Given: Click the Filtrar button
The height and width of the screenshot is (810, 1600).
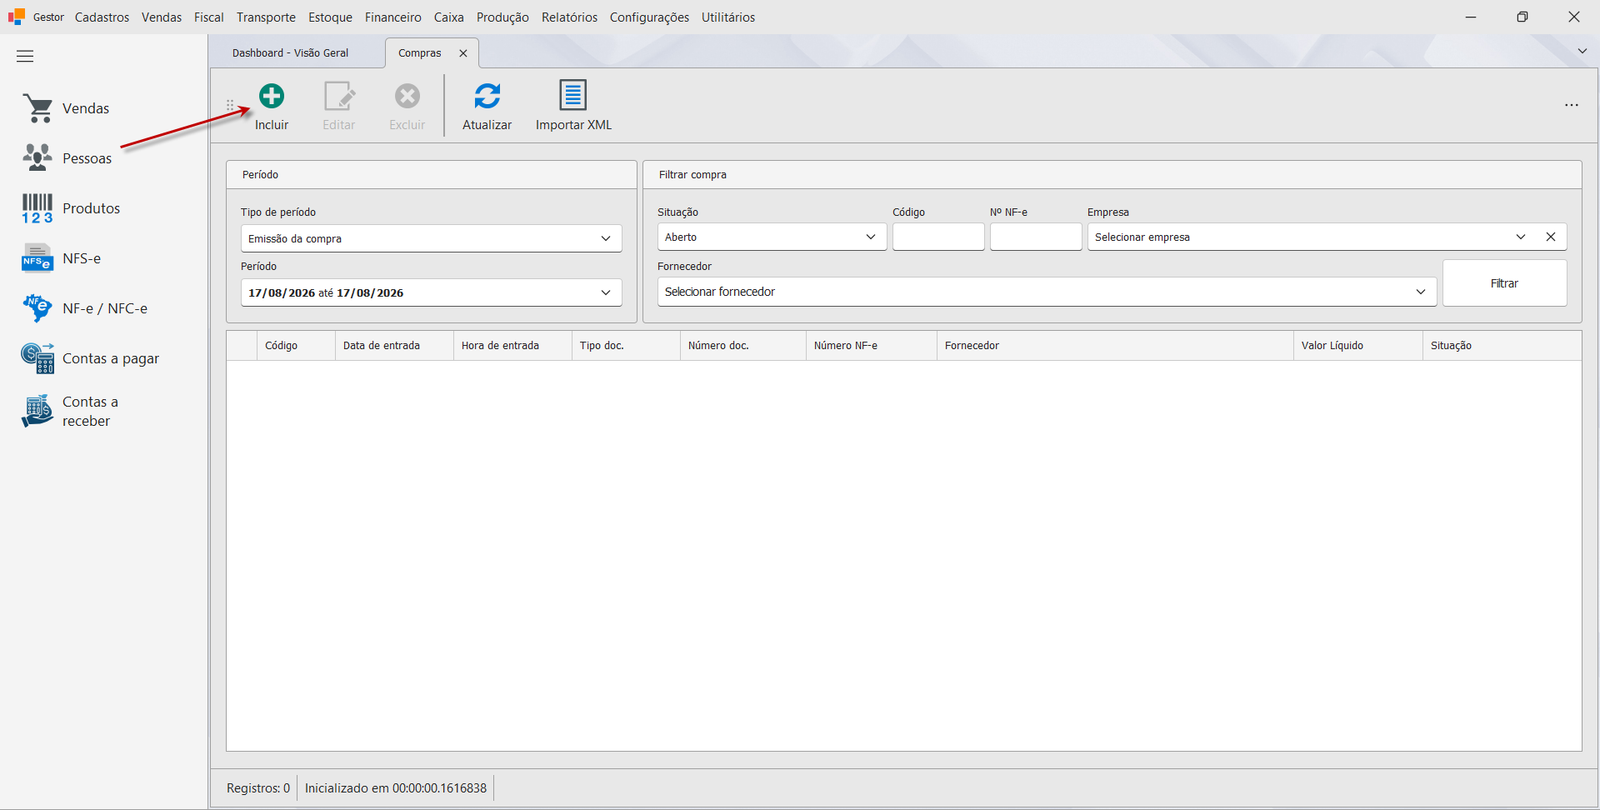Looking at the screenshot, I should point(1504,283).
